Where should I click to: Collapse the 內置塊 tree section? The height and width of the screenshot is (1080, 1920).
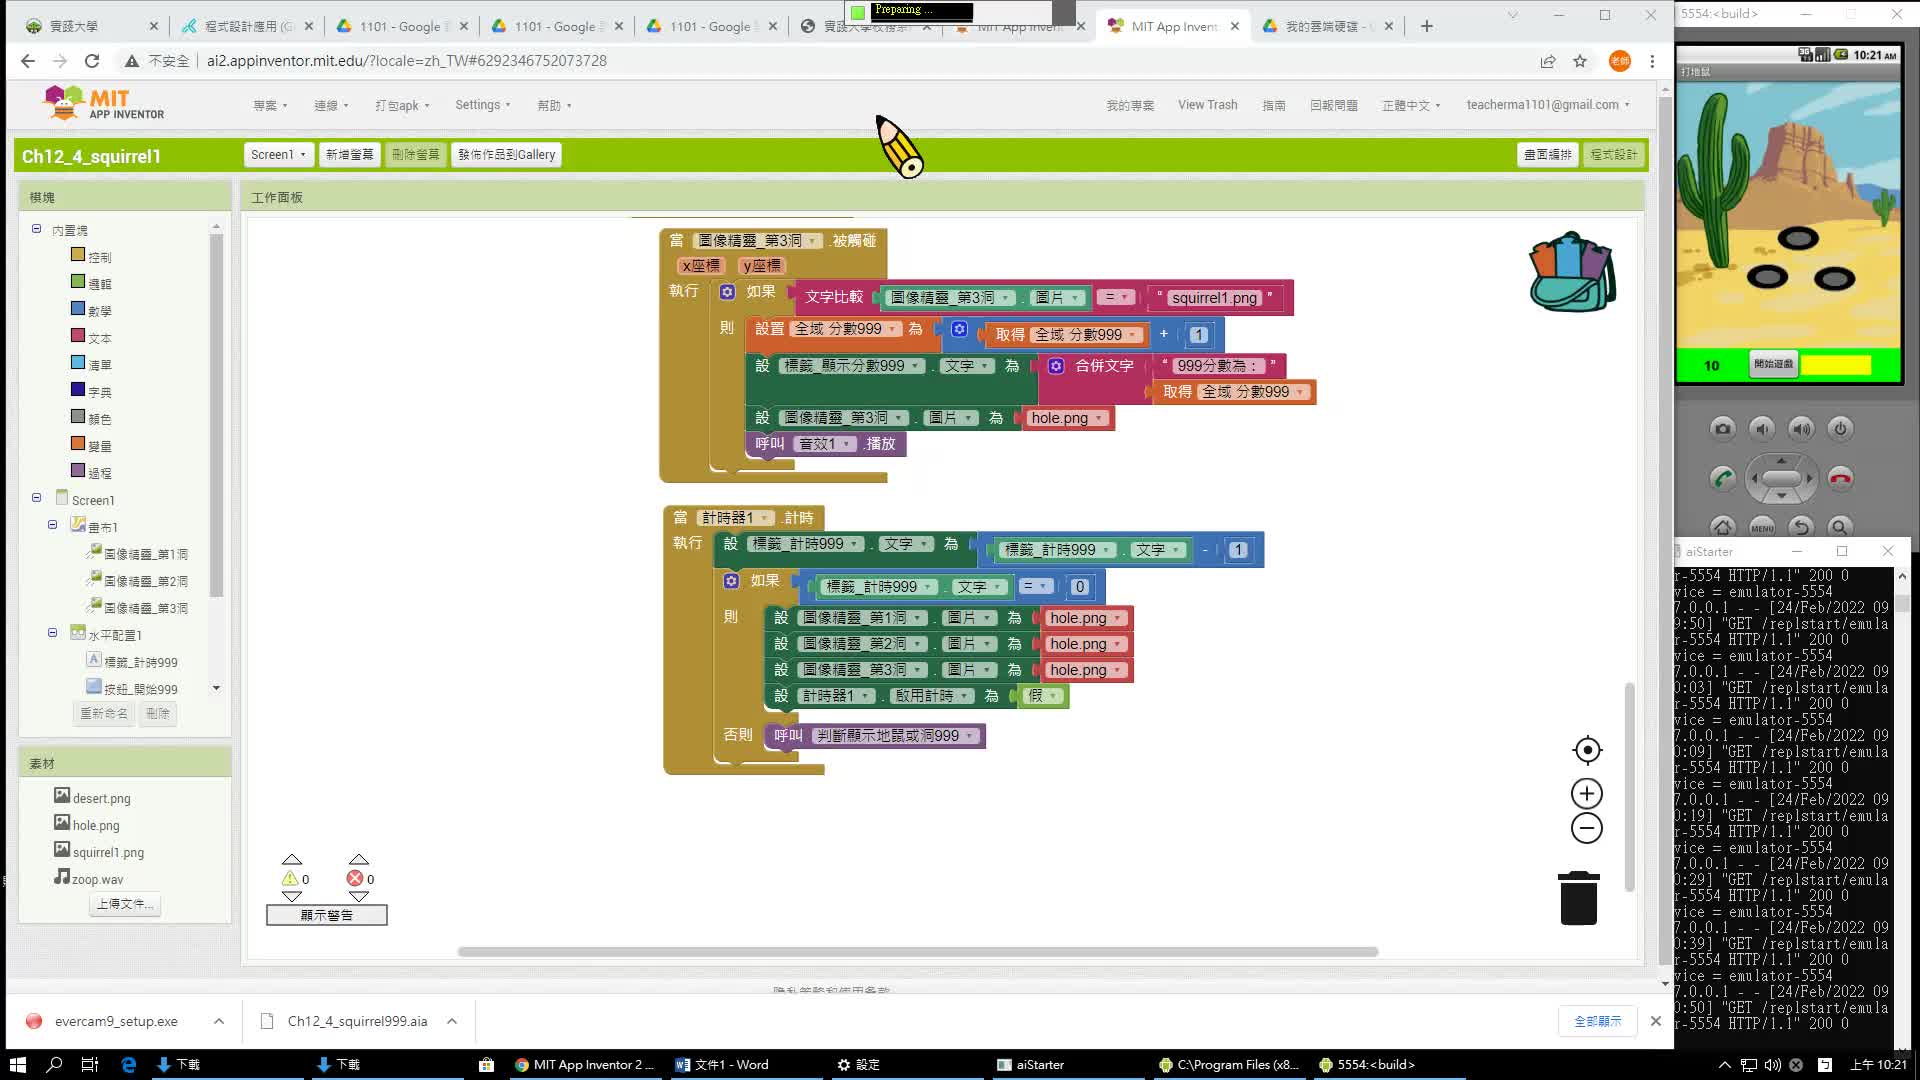[36, 229]
